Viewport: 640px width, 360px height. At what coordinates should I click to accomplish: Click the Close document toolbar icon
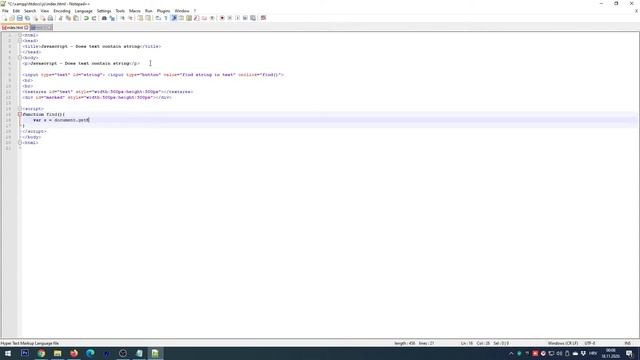tap(36, 18)
